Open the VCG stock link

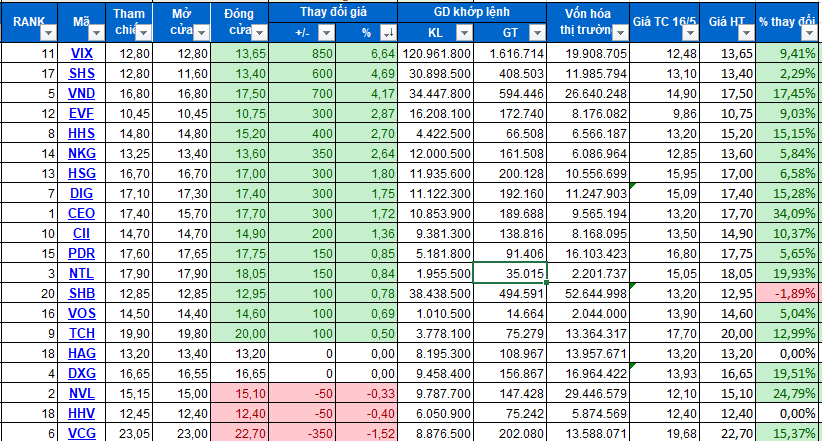(x=82, y=433)
